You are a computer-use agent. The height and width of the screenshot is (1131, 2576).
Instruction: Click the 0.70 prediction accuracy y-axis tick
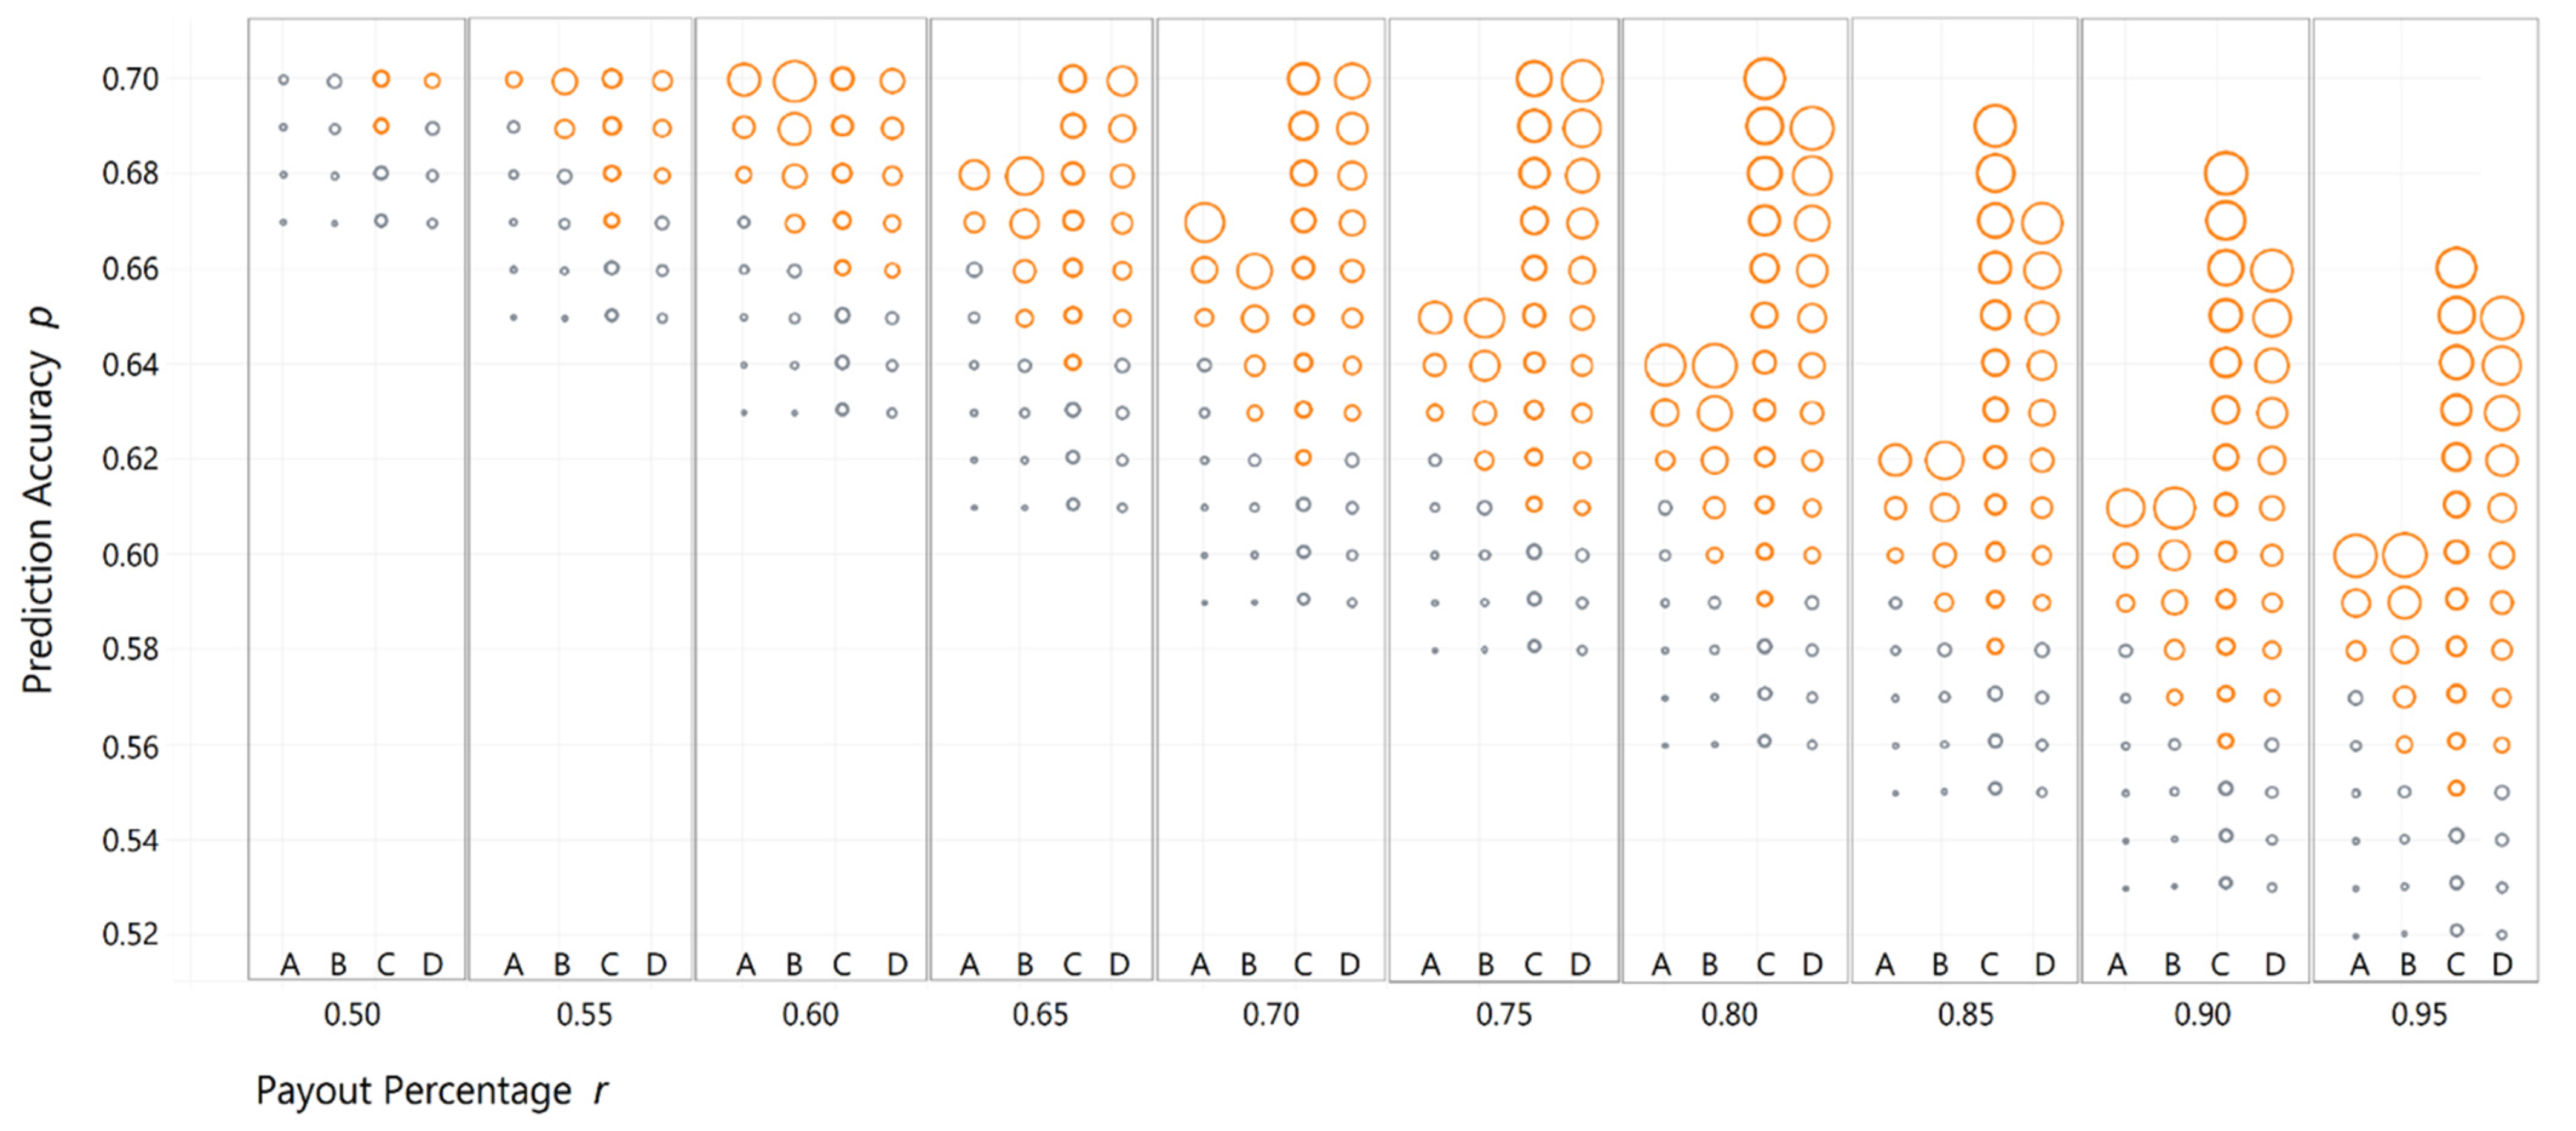click(x=130, y=79)
